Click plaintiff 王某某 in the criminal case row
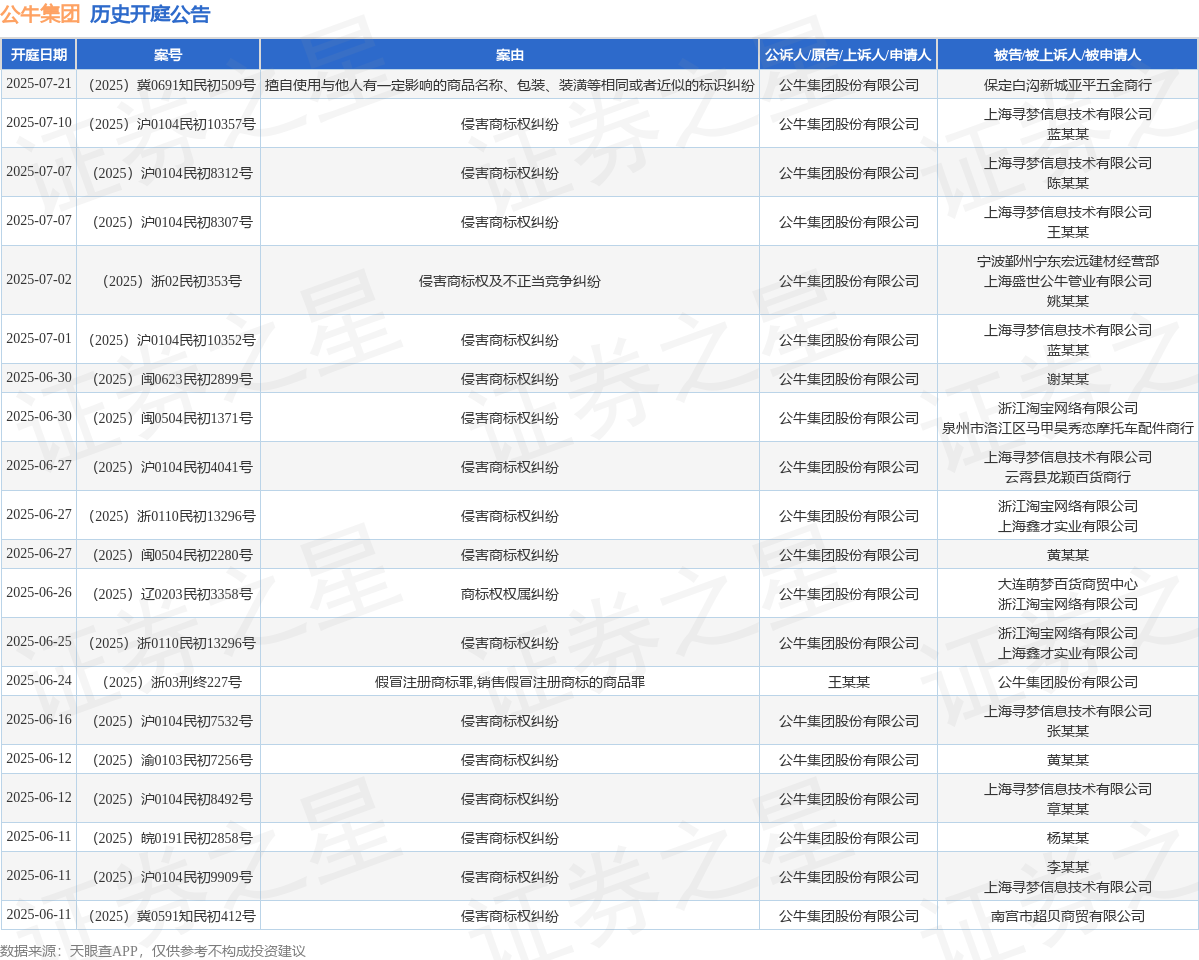 tap(848, 682)
